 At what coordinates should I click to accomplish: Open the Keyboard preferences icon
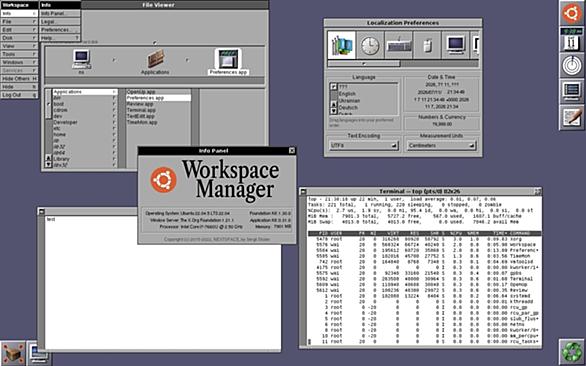click(399, 45)
